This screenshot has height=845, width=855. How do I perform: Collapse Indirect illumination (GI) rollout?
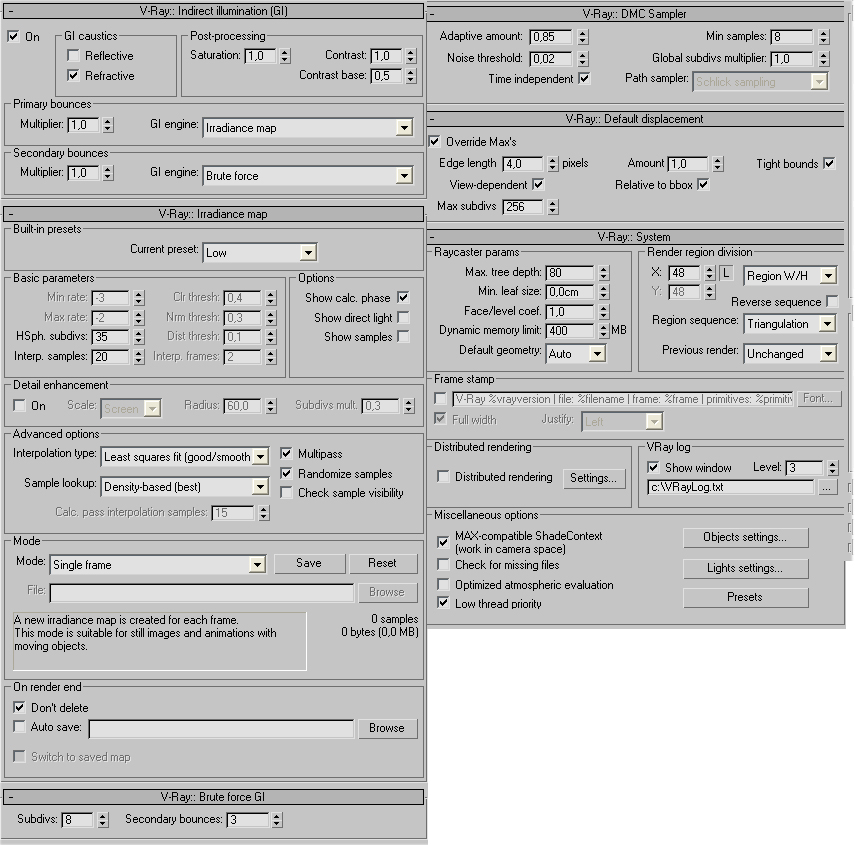[213, 11]
